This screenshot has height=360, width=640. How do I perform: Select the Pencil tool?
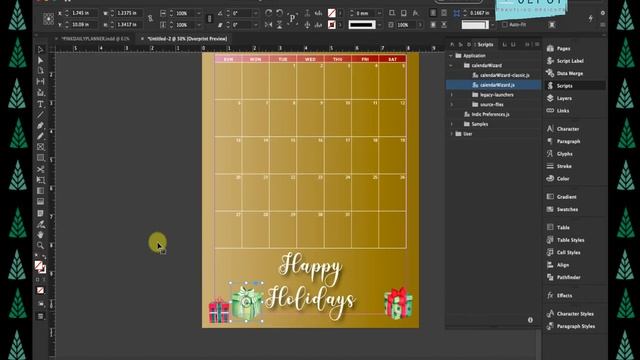pos(40,136)
